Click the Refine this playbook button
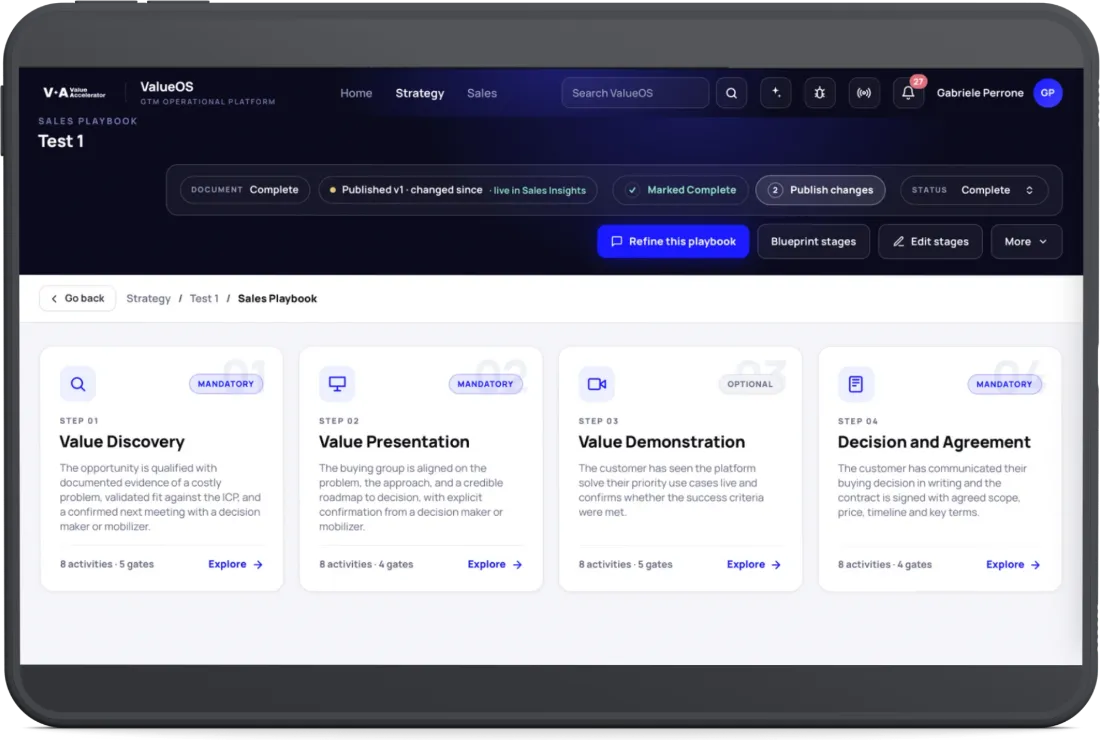 coord(673,242)
